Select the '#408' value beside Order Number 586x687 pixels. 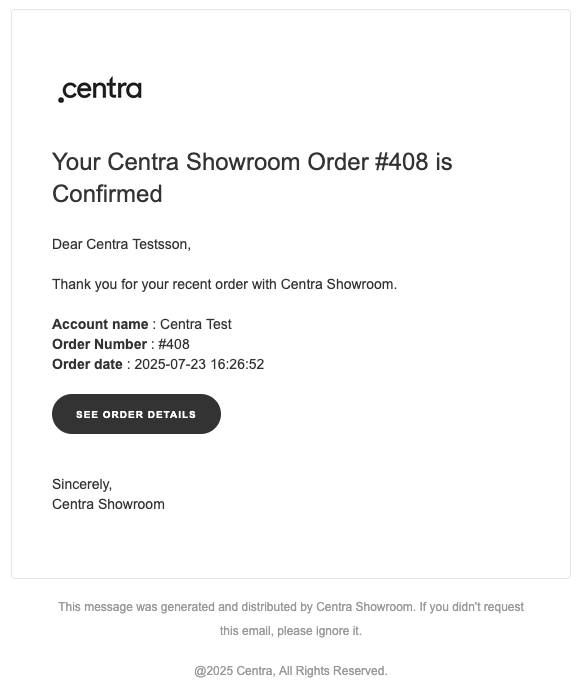tap(174, 344)
